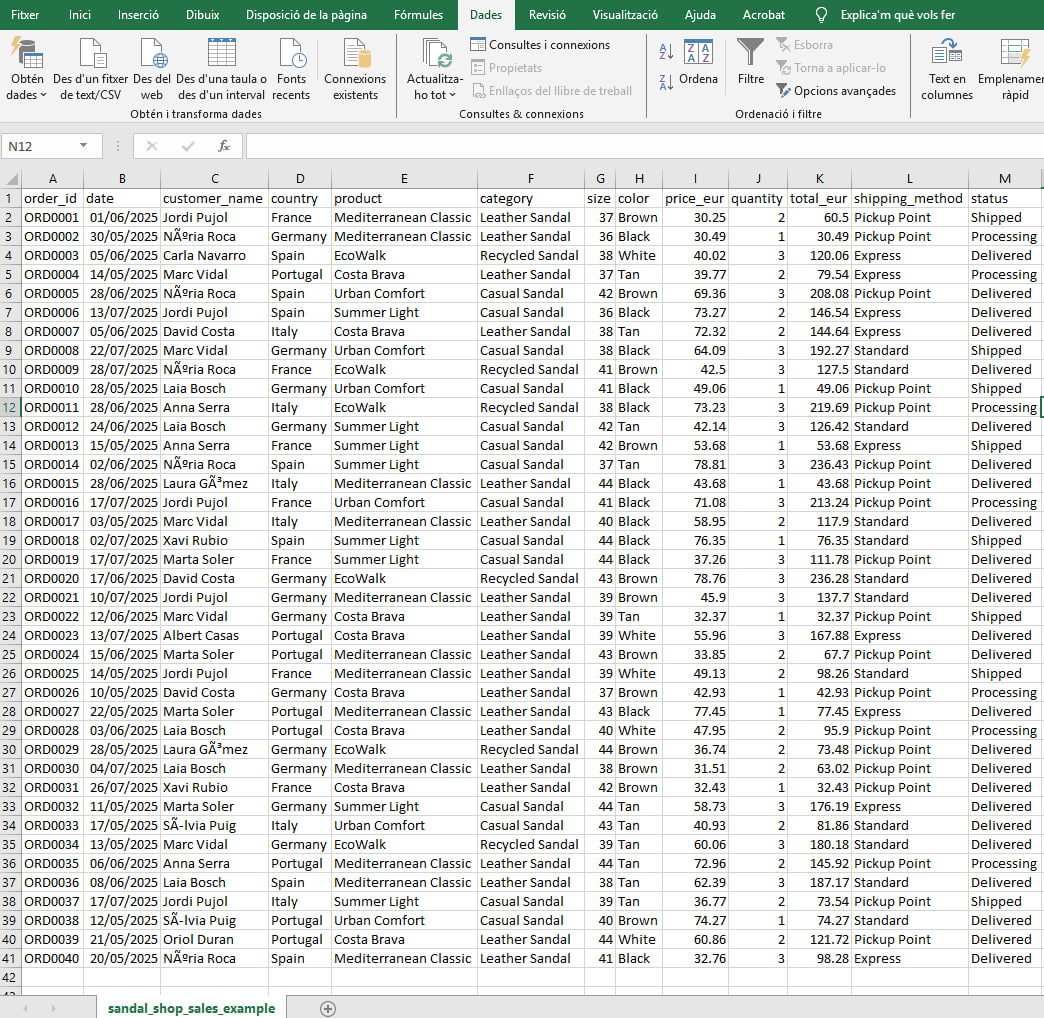Click the total_eur value 236.43
The height and width of the screenshot is (1018, 1044).
[820, 465]
